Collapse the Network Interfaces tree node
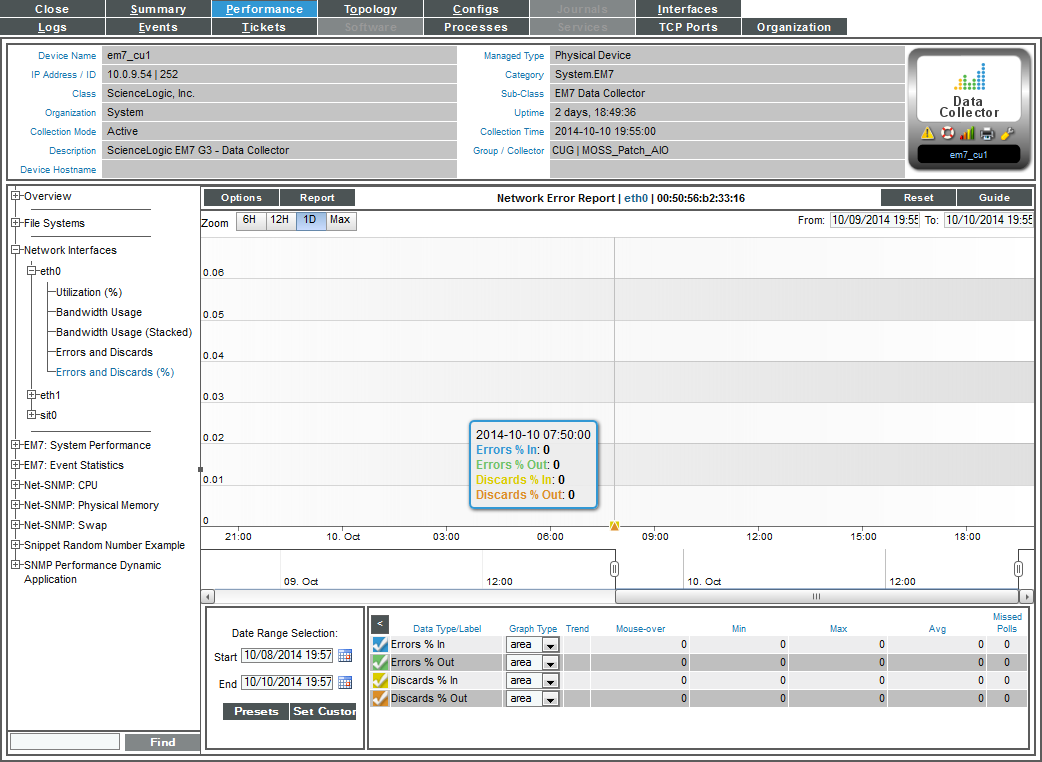 tap(16, 250)
